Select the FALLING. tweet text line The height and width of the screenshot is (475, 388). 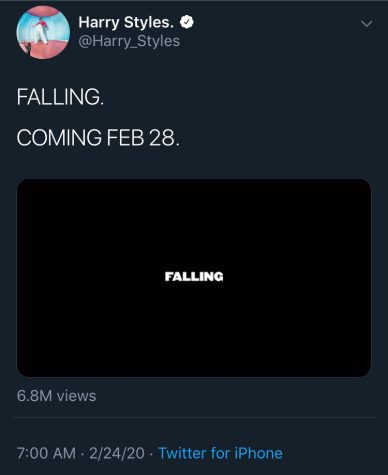[x=60, y=97]
